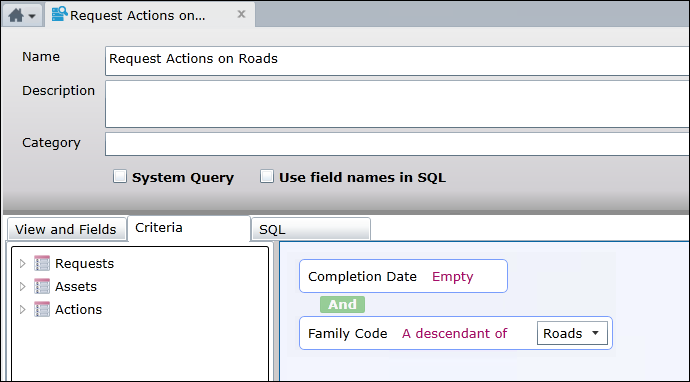Screen dimensions: 690x382
Task: Close the Request Actions on... tab
Action: 241,14
